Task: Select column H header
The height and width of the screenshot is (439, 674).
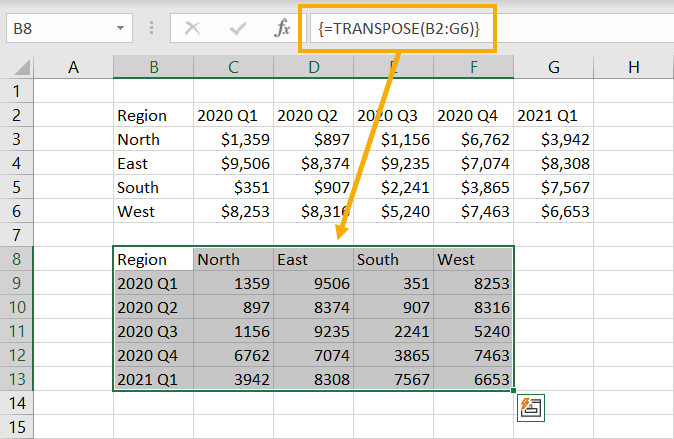Action: tap(633, 67)
